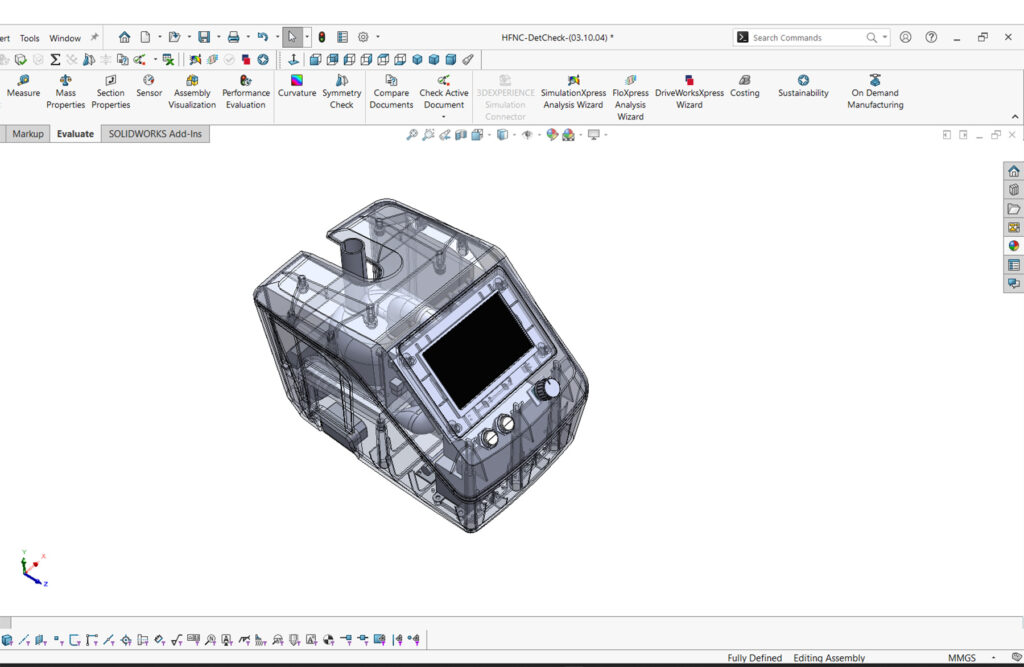This screenshot has height=667, width=1024.
Task: Open On Demand Manufacturing
Action: pyautogui.click(x=875, y=92)
